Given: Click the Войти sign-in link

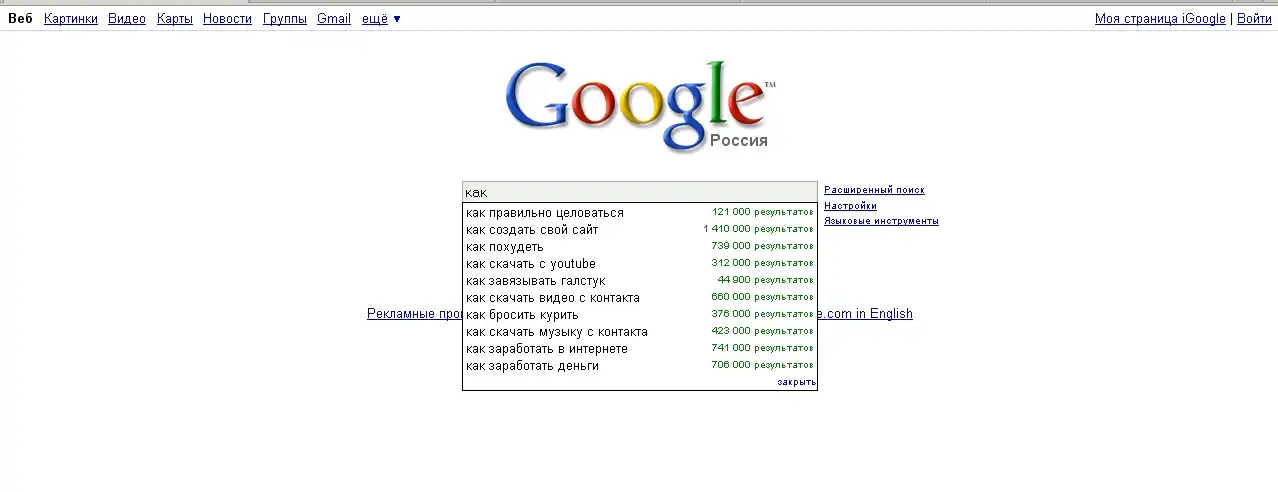Looking at the screenshot, I should tap(1254, 19).
